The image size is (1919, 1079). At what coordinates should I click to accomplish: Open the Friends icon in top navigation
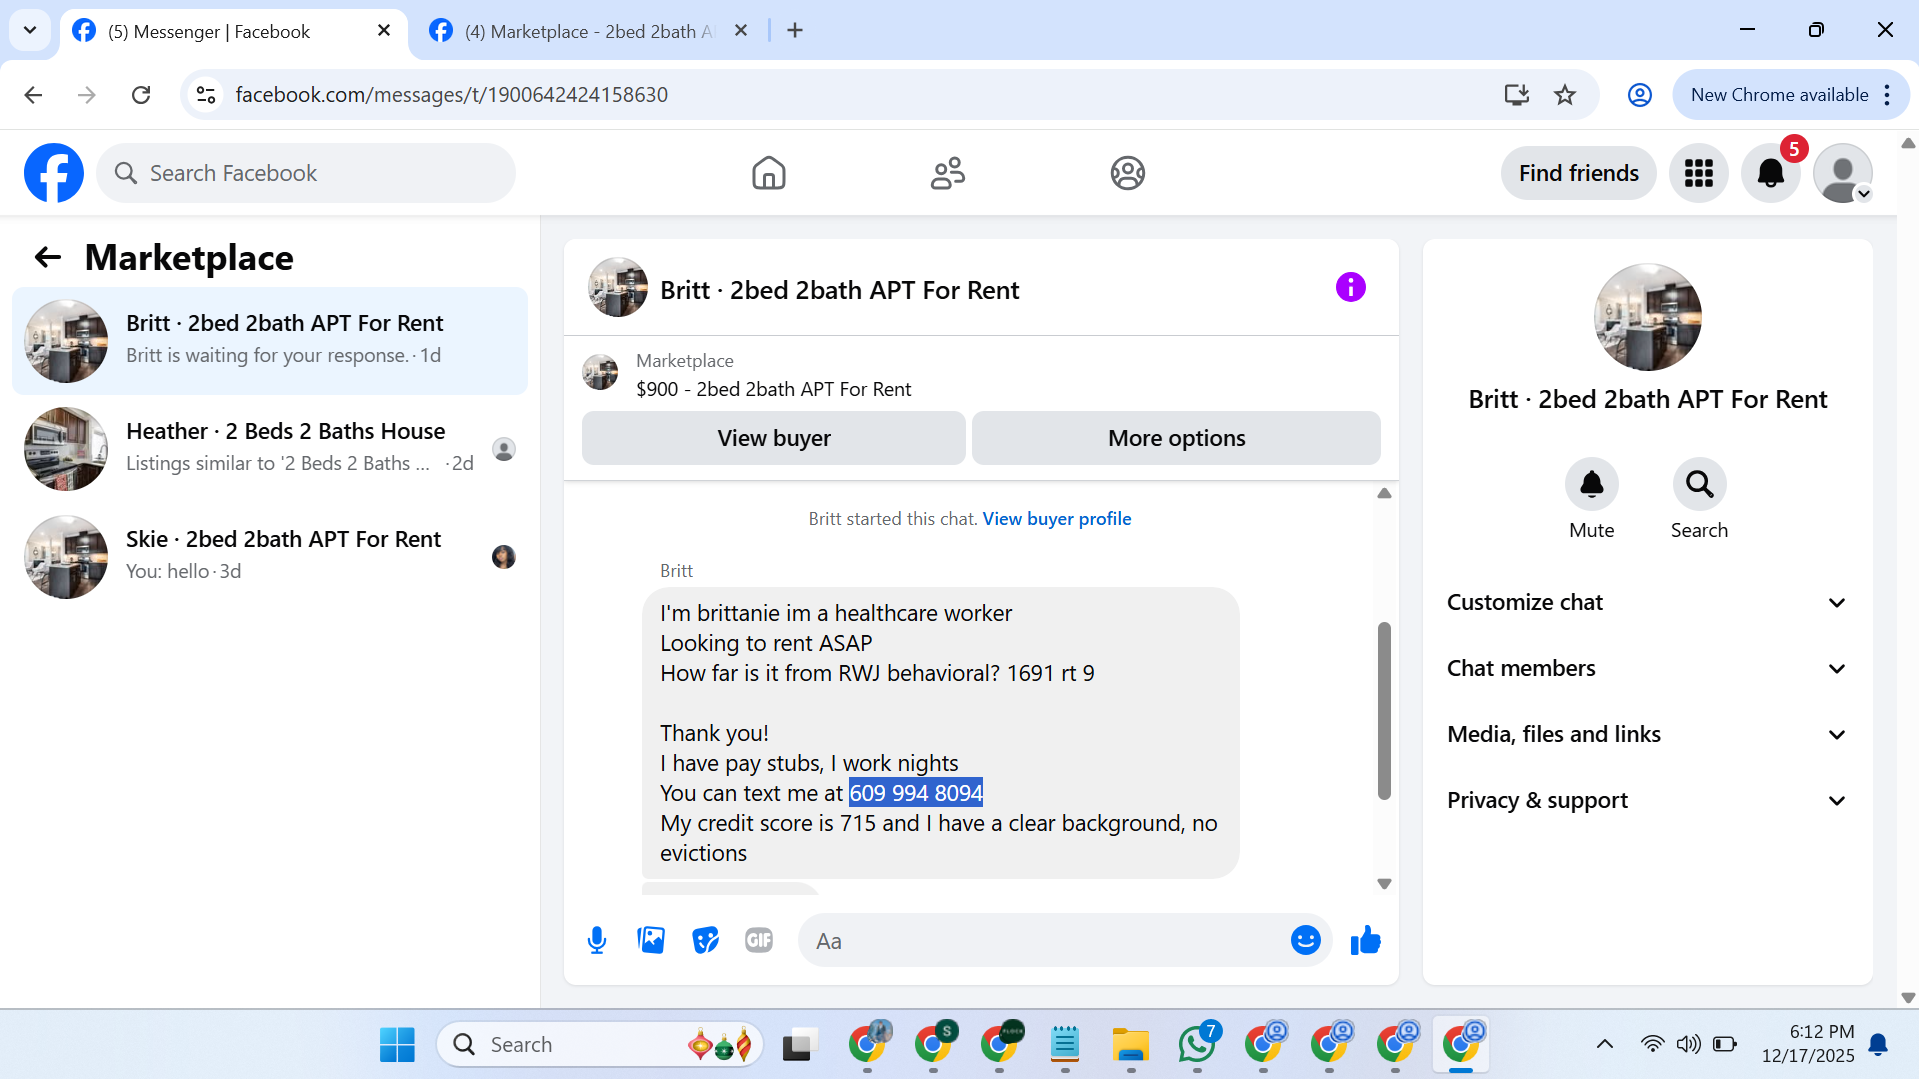[x=947, y=173]
